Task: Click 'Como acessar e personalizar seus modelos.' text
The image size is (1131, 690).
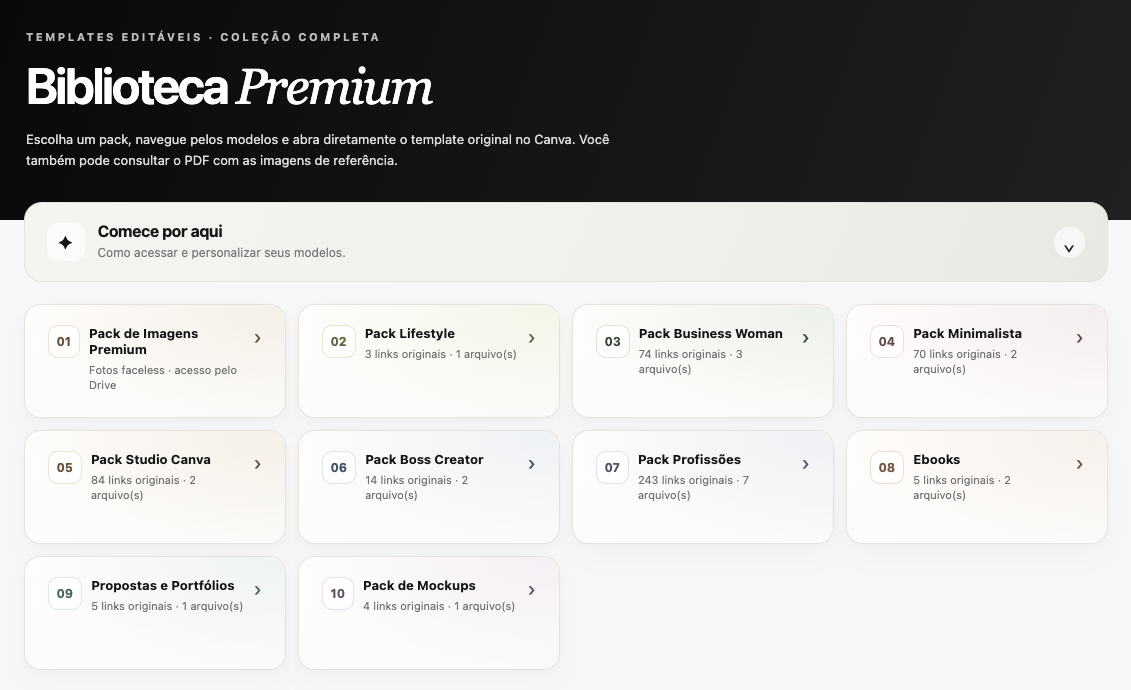Action: click(x=221, y=253)
